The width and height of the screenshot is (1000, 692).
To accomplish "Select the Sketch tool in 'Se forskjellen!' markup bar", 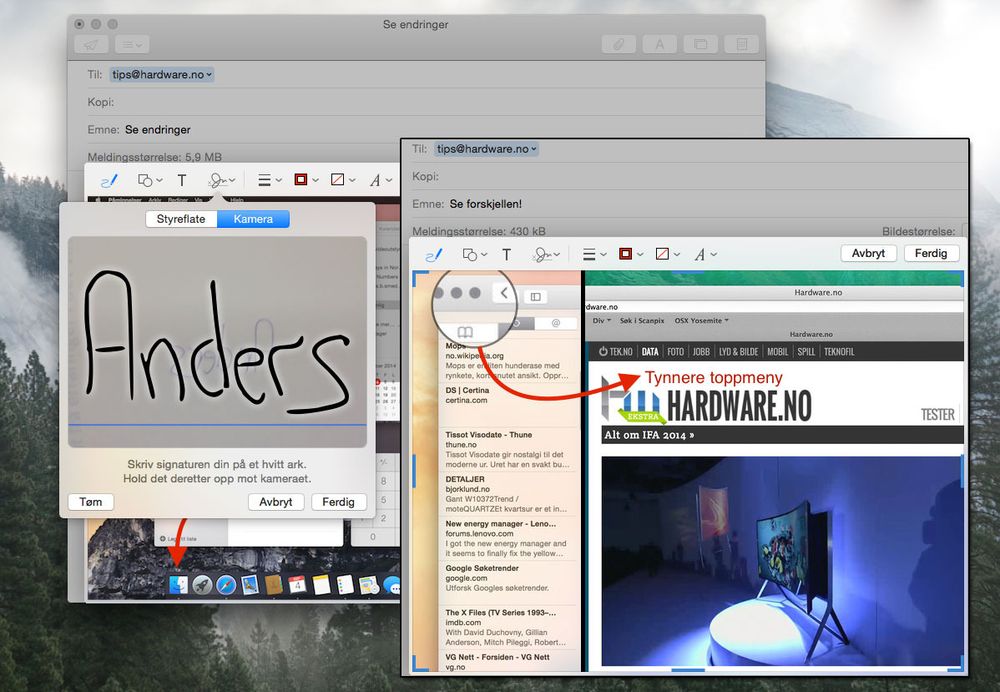I will [x=434, y=254].
